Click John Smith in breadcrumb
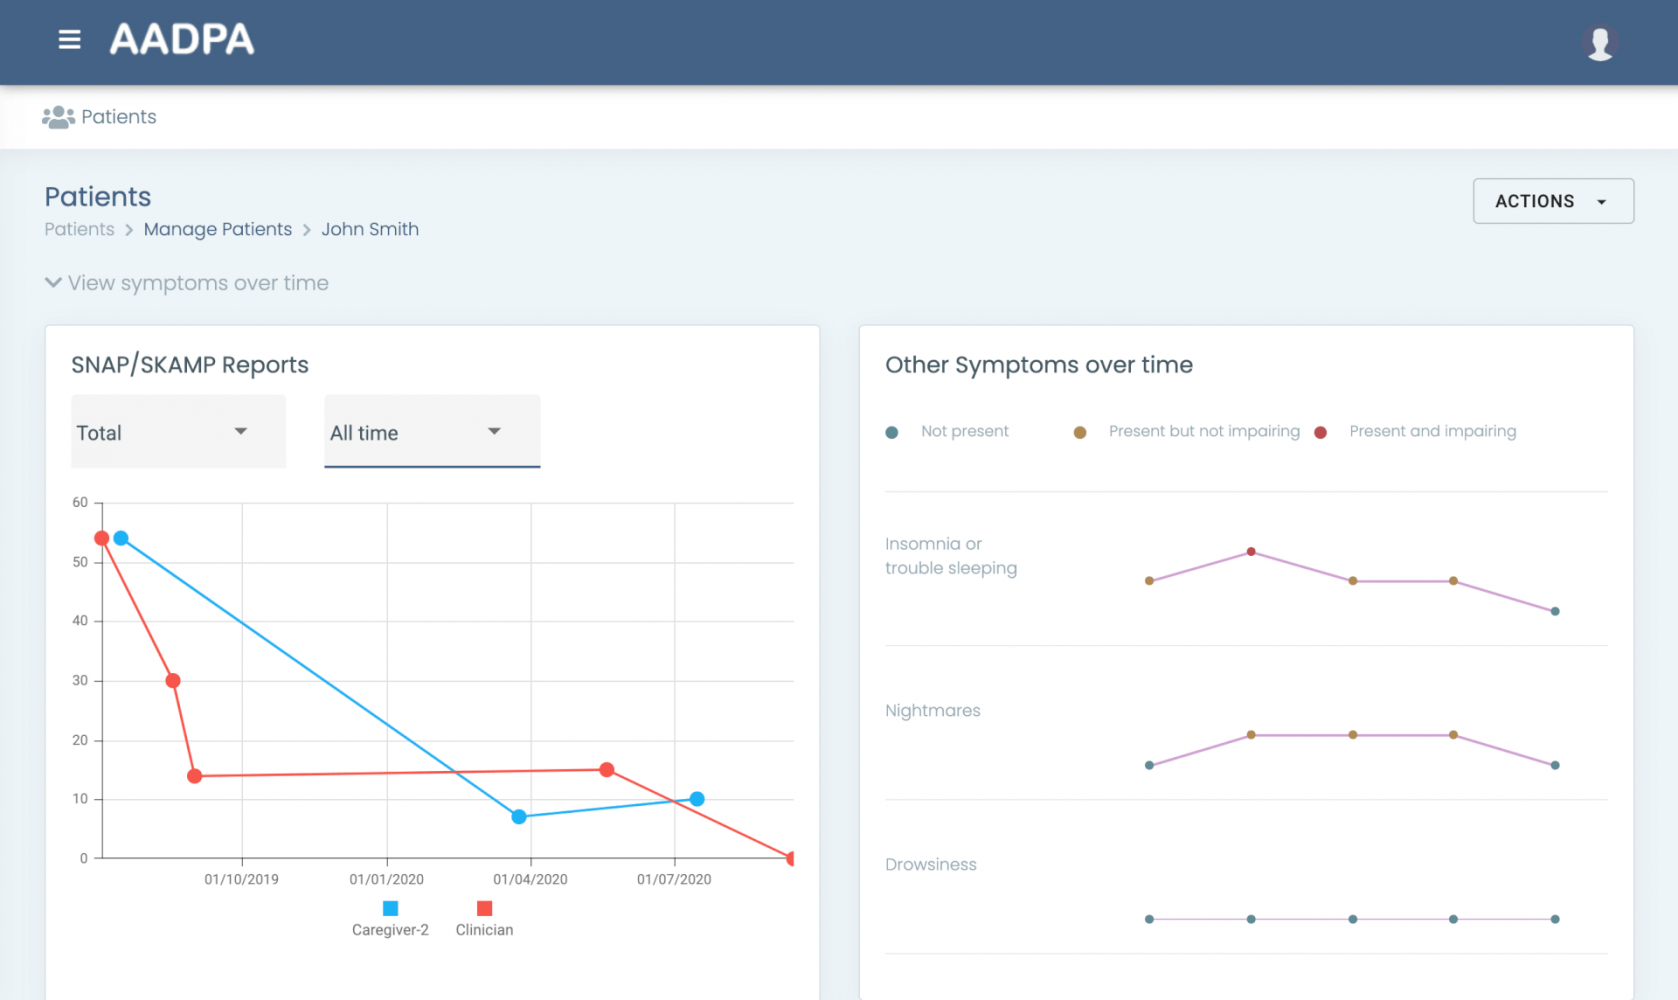The height and width of the screenshot is (1000, 1678). [369, 229]
